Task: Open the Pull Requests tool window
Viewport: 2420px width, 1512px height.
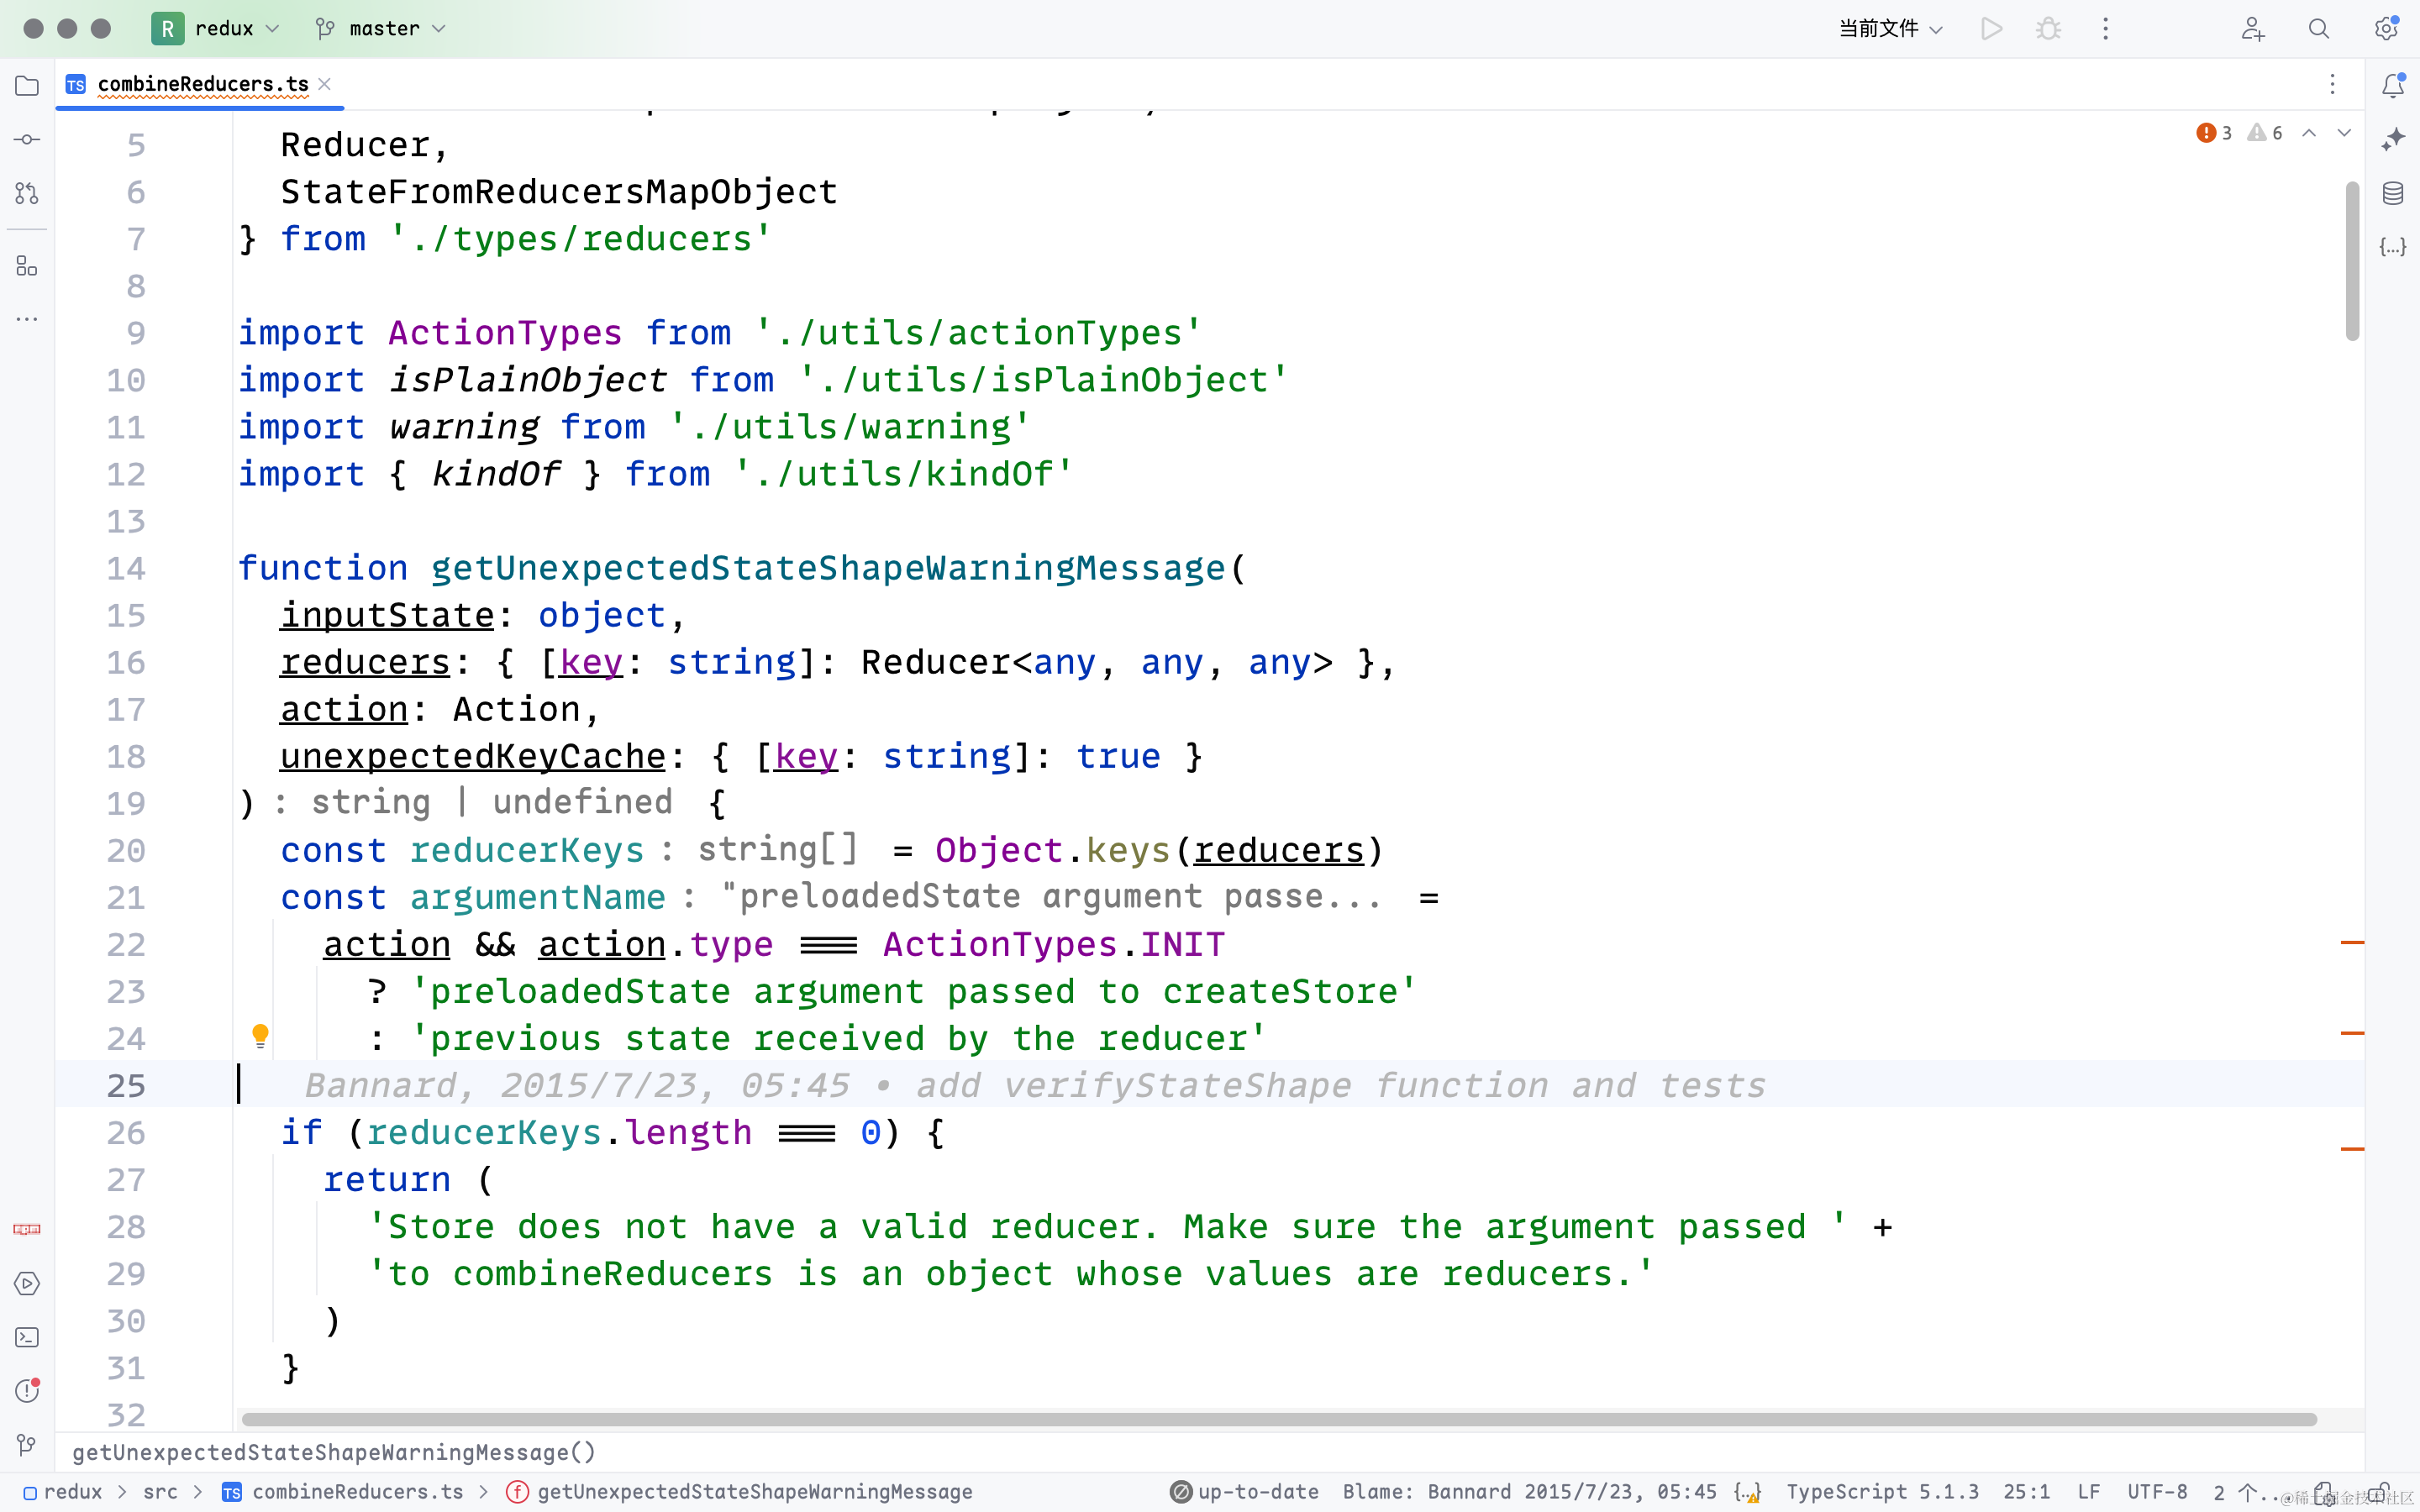Action: point(27,193)
